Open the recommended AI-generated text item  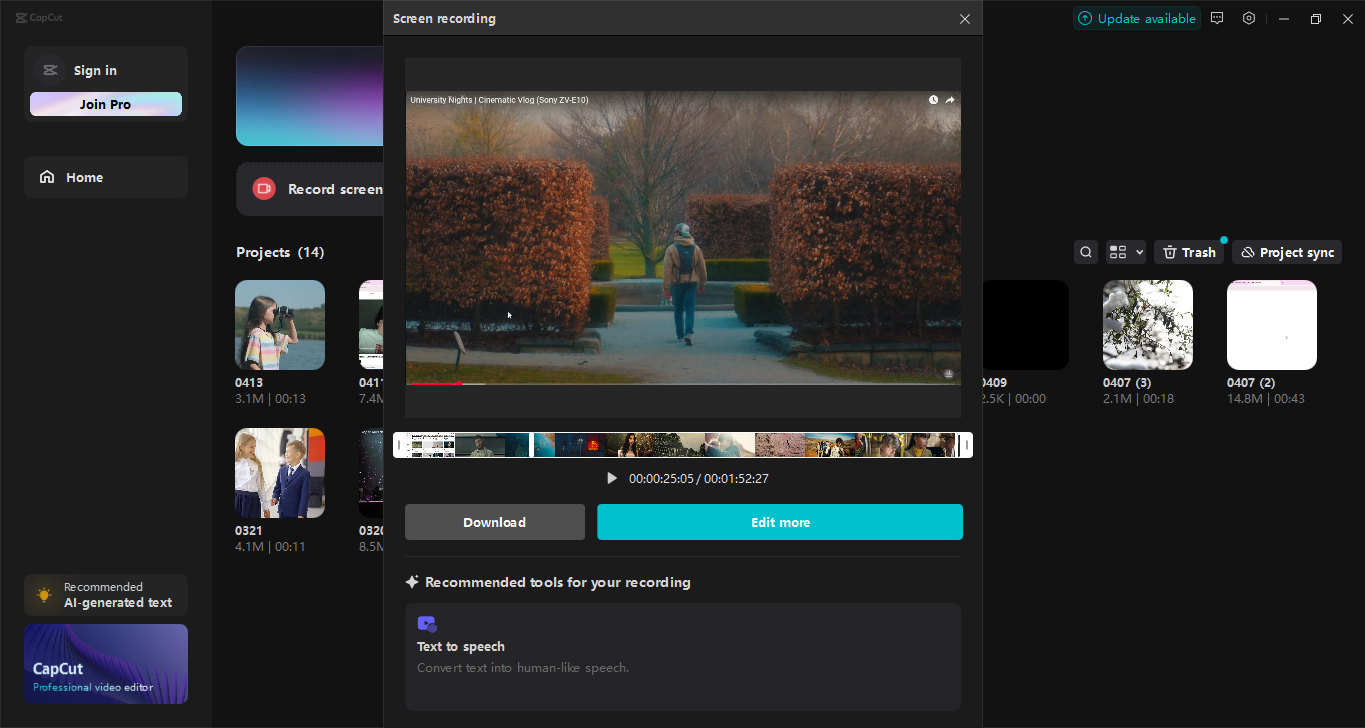pyautogui.click(x=106, y=595)
